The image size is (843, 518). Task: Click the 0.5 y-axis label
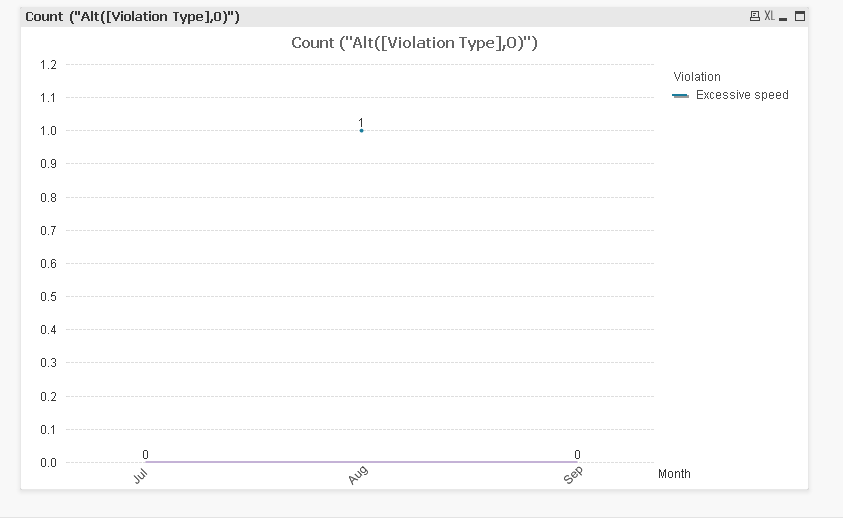48,296
